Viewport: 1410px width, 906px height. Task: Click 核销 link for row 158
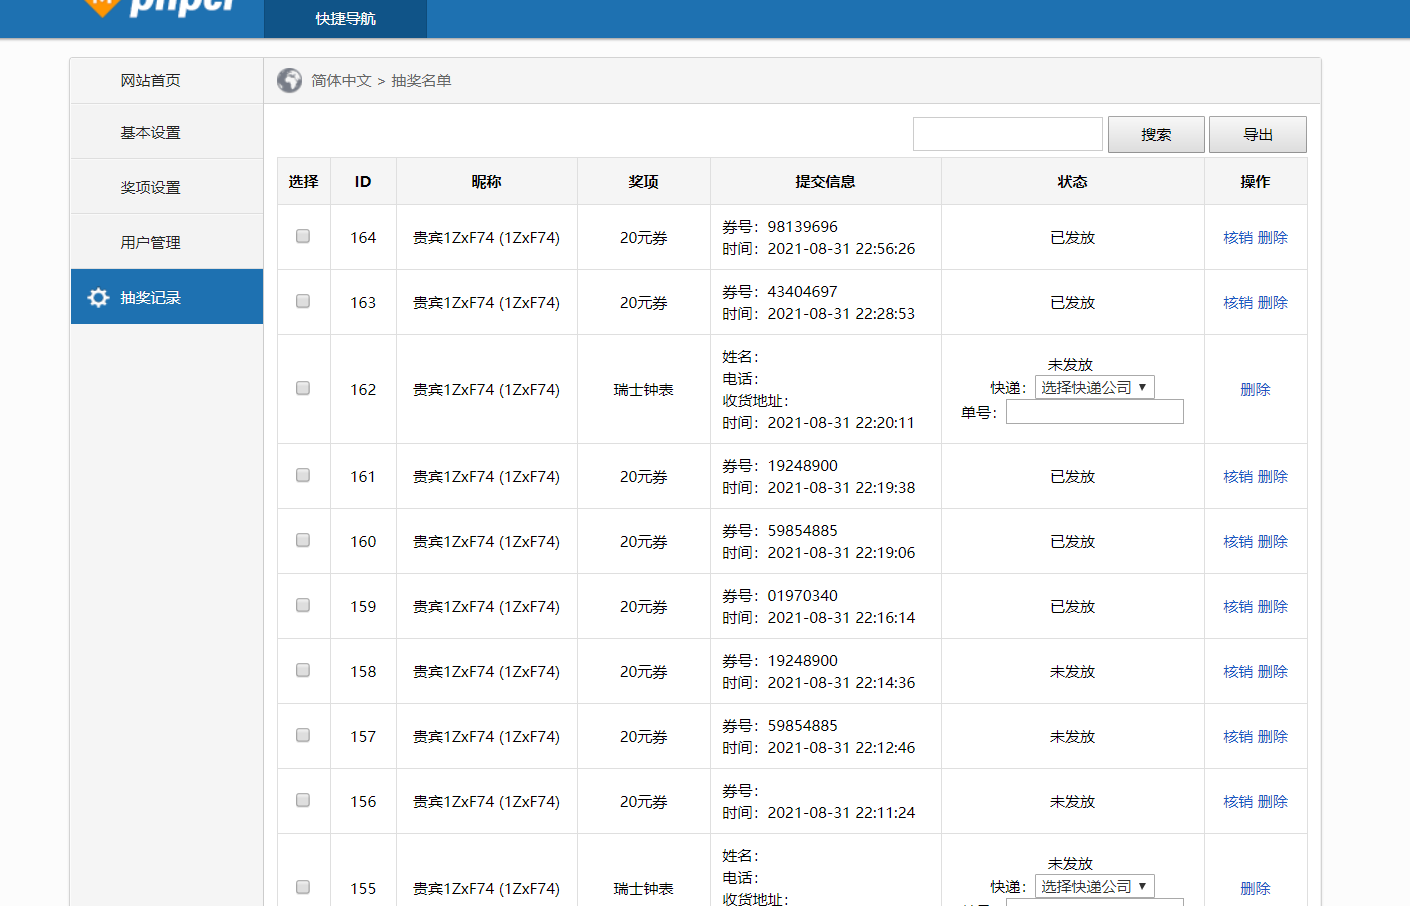(1238, 672)
